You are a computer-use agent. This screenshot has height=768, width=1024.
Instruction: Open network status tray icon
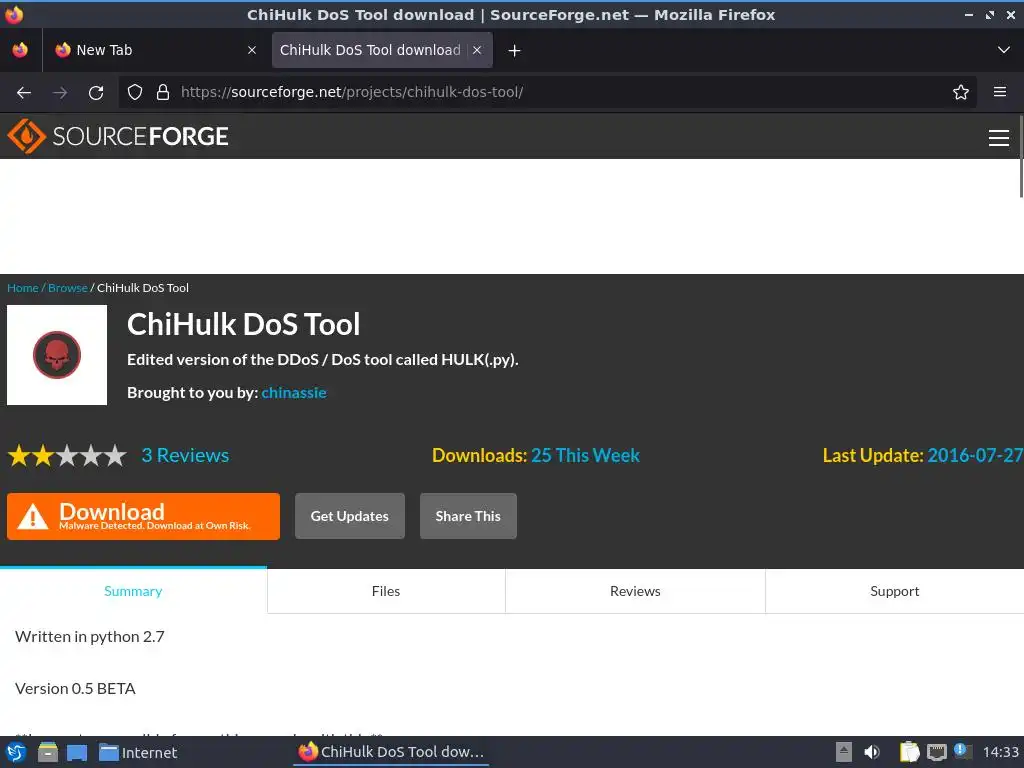936,752
